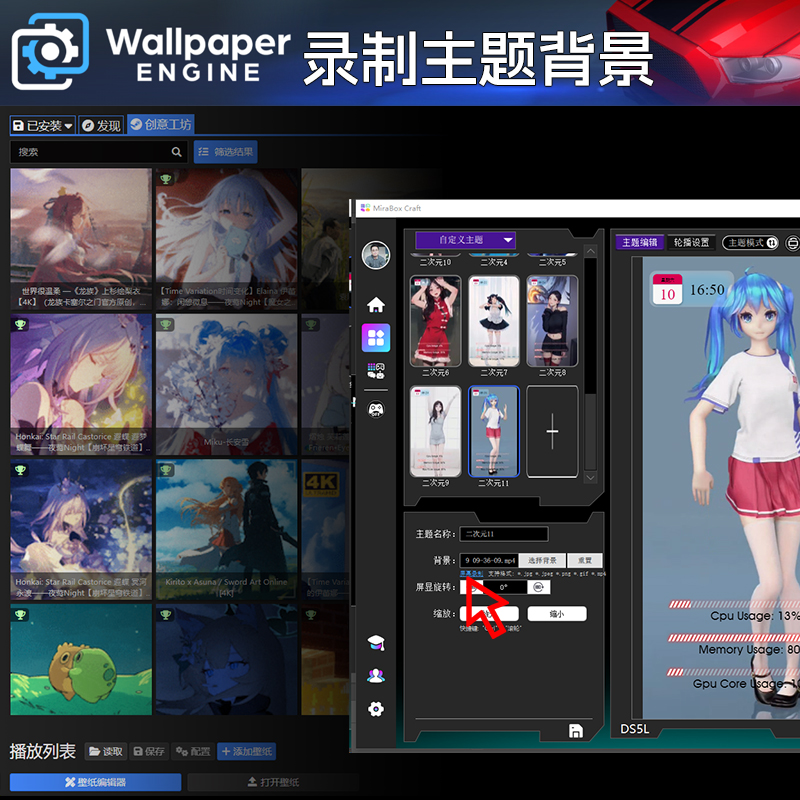Open the two frogs hugging wallpaper thumbnail
Image resolution: width=800 pixels, height=800 pixels.
point(81,660)
